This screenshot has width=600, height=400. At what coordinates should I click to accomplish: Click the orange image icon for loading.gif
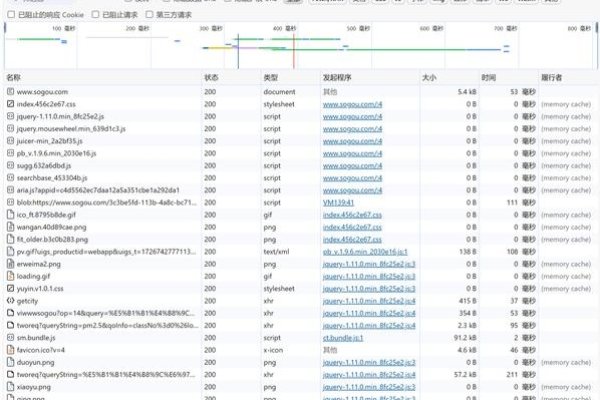pos(10,276)
